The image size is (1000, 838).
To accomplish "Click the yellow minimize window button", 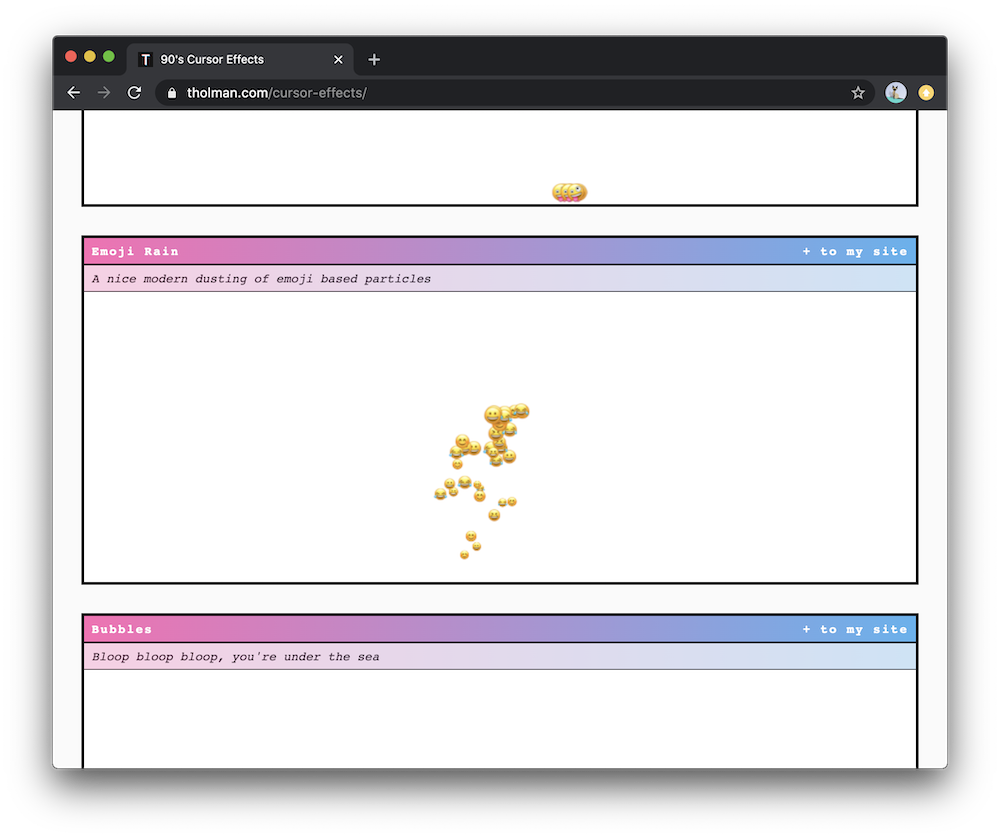I will (90, 57).
